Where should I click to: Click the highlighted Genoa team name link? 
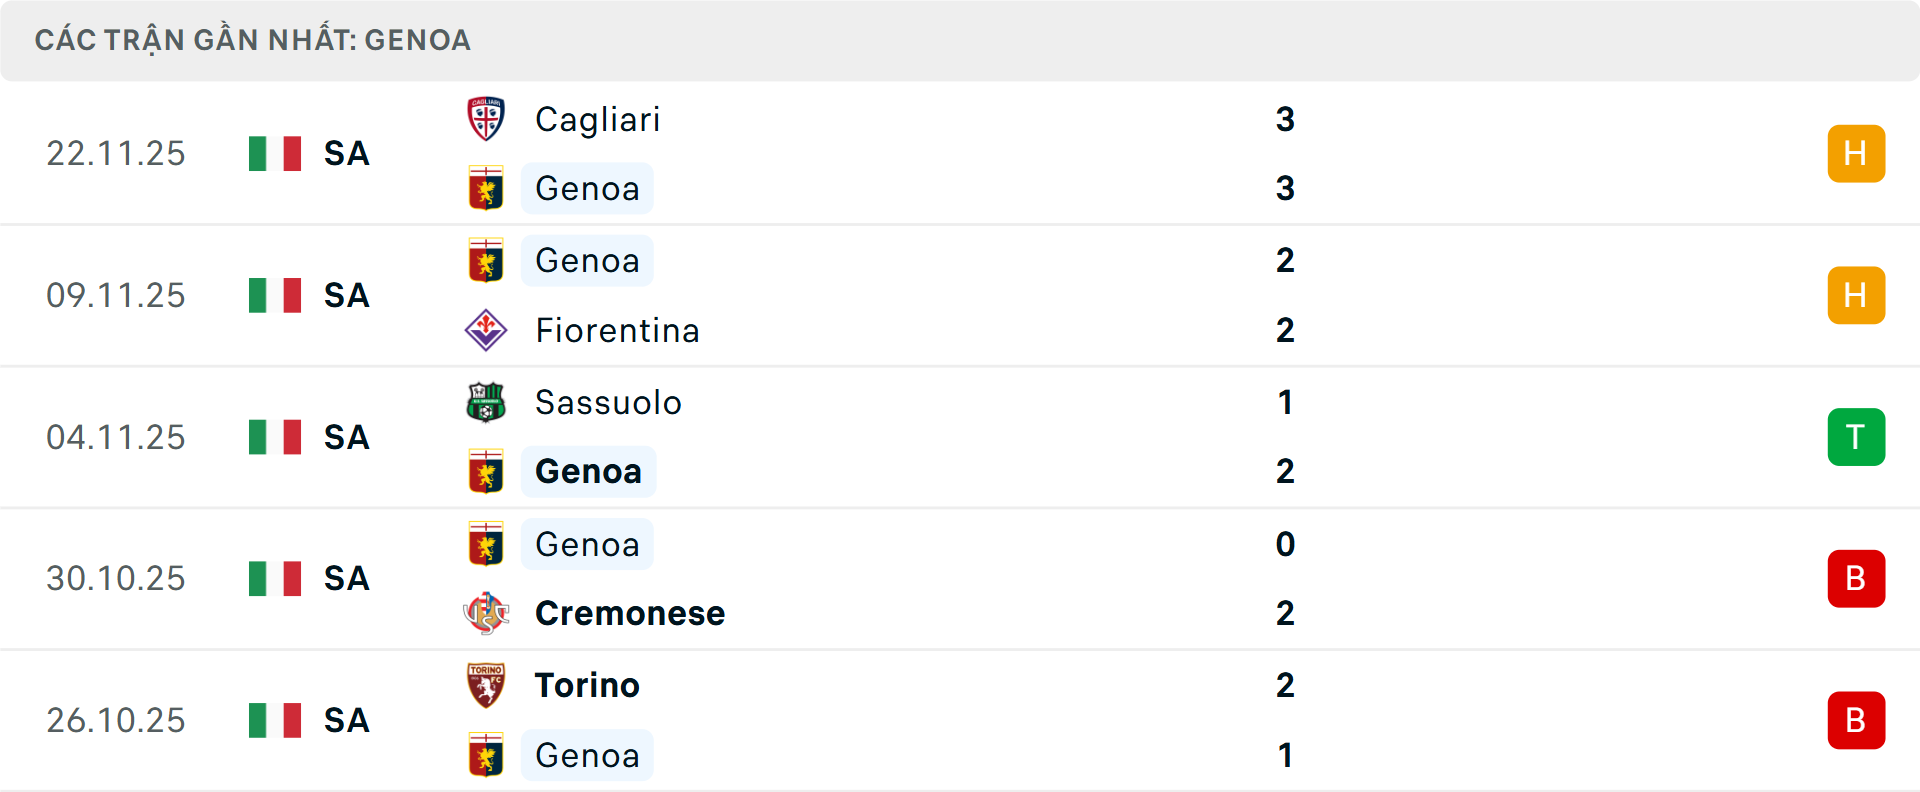[x=588, y=471]
